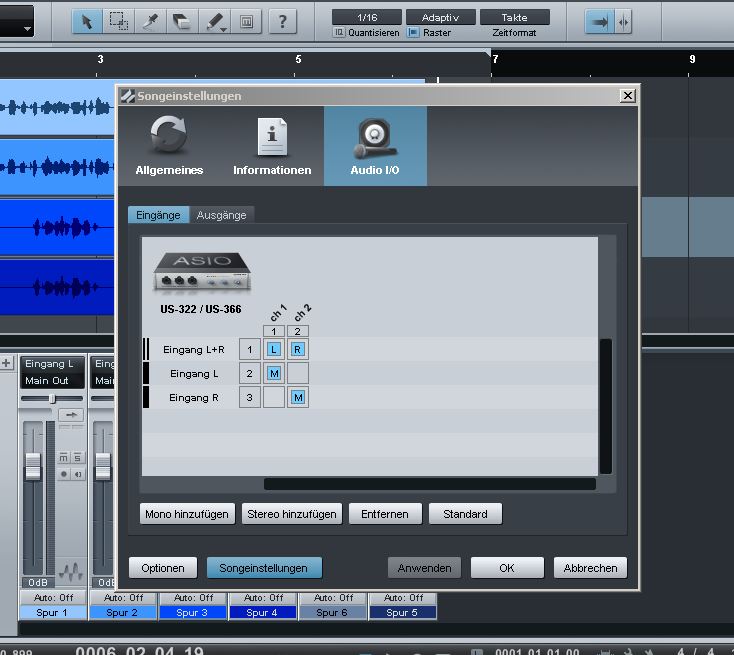The height and width of the screenshot is (655, 734).
Task: Click timeline ruler at bar 3
Action: [x=100, y=59]
